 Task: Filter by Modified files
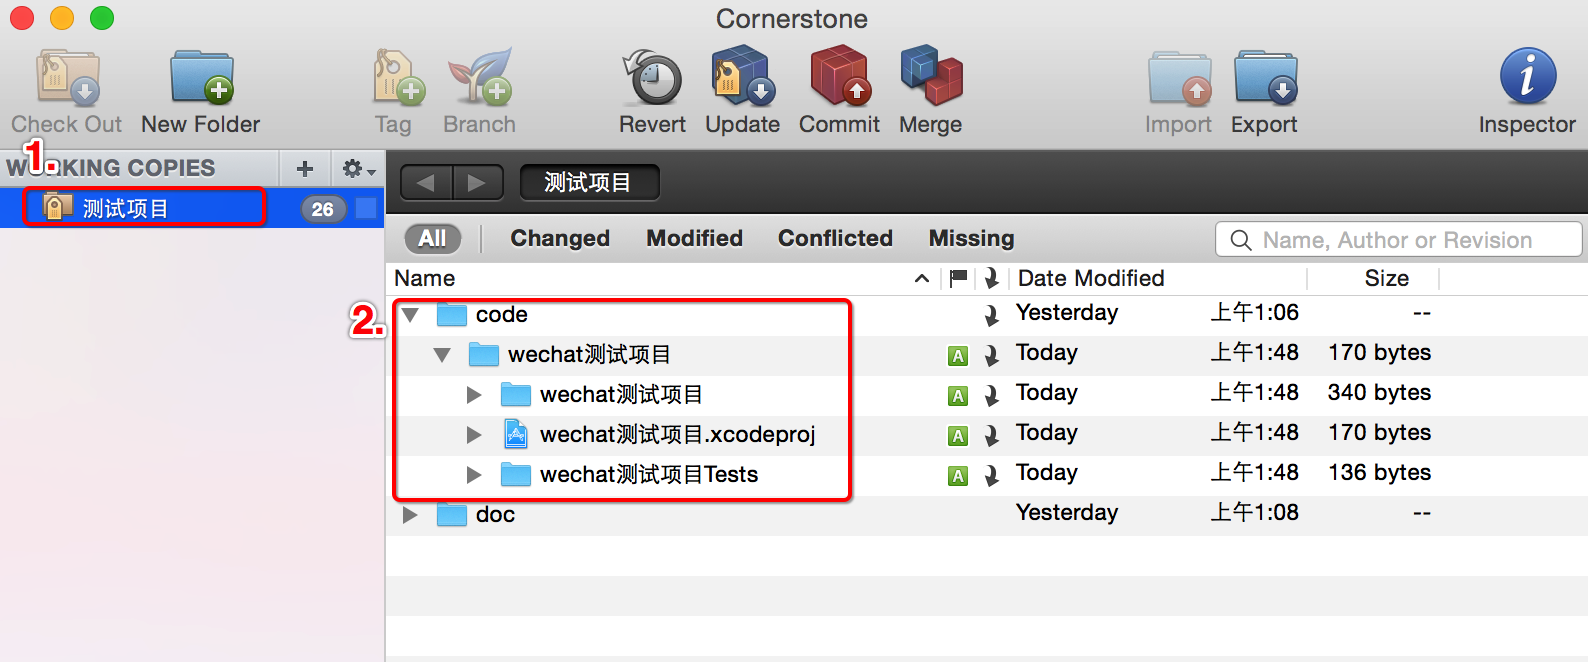point(694,238)
